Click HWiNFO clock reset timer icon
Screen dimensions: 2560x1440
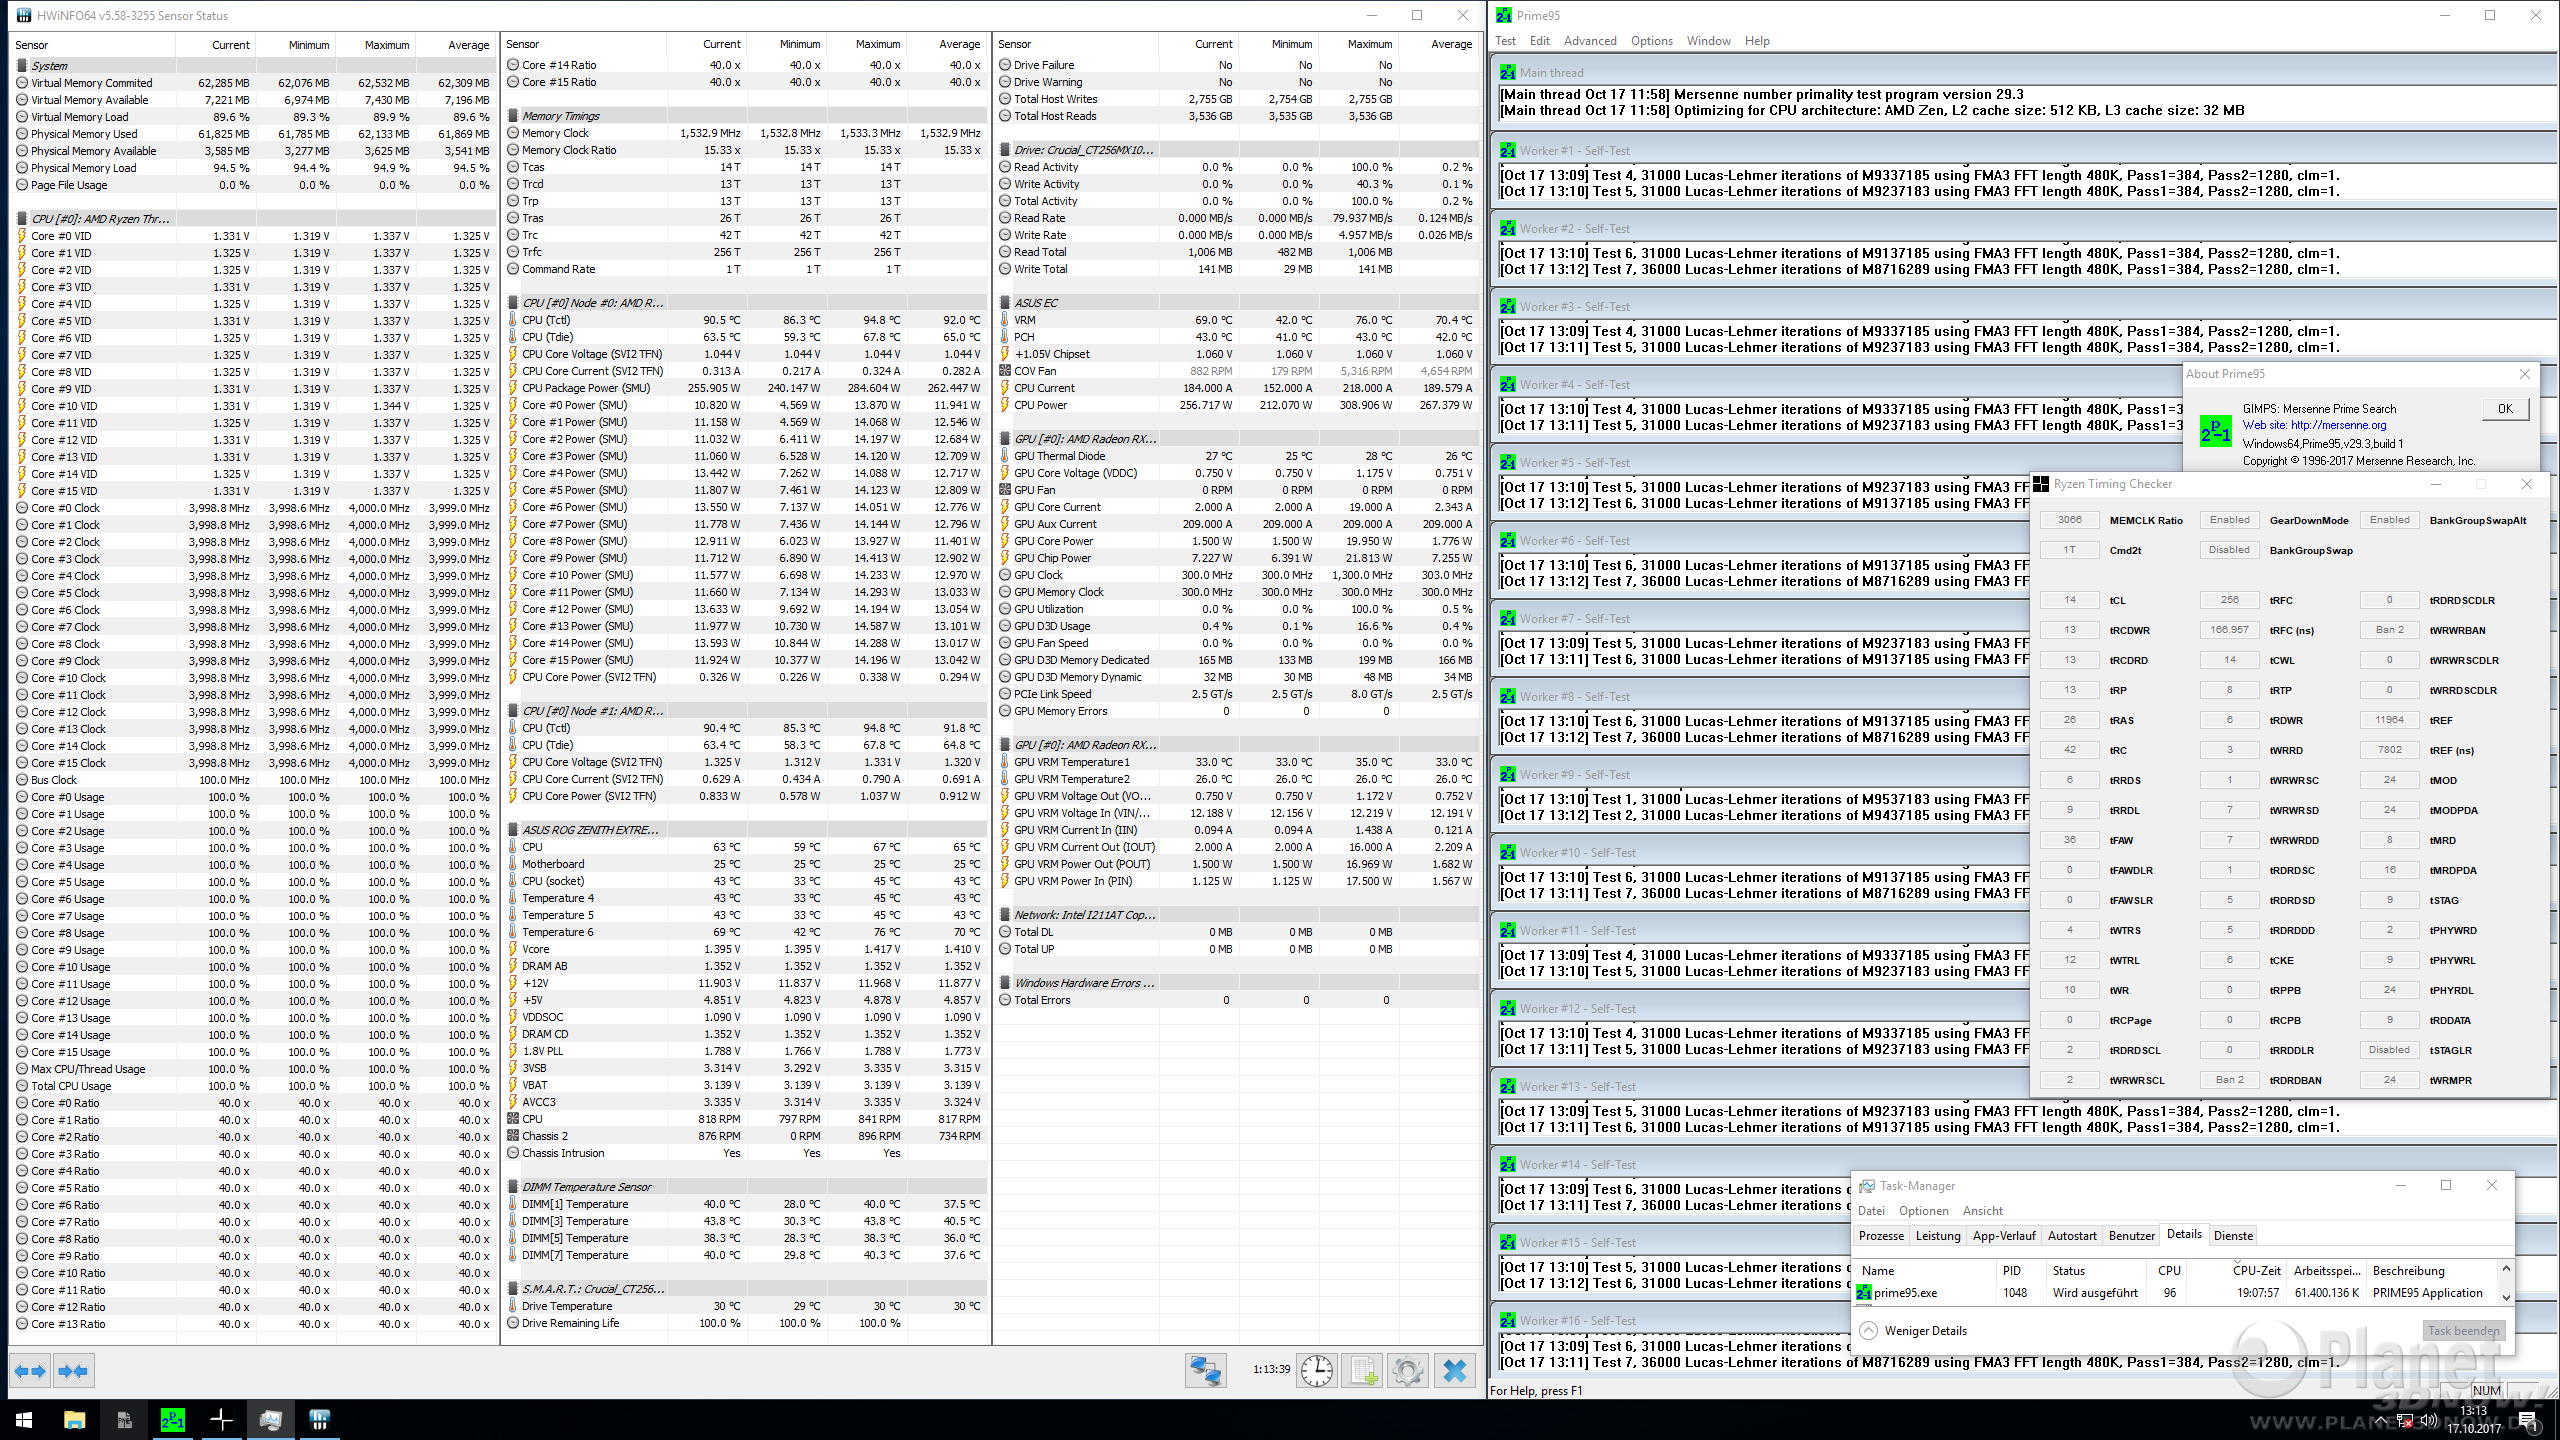(1317, 1370)
